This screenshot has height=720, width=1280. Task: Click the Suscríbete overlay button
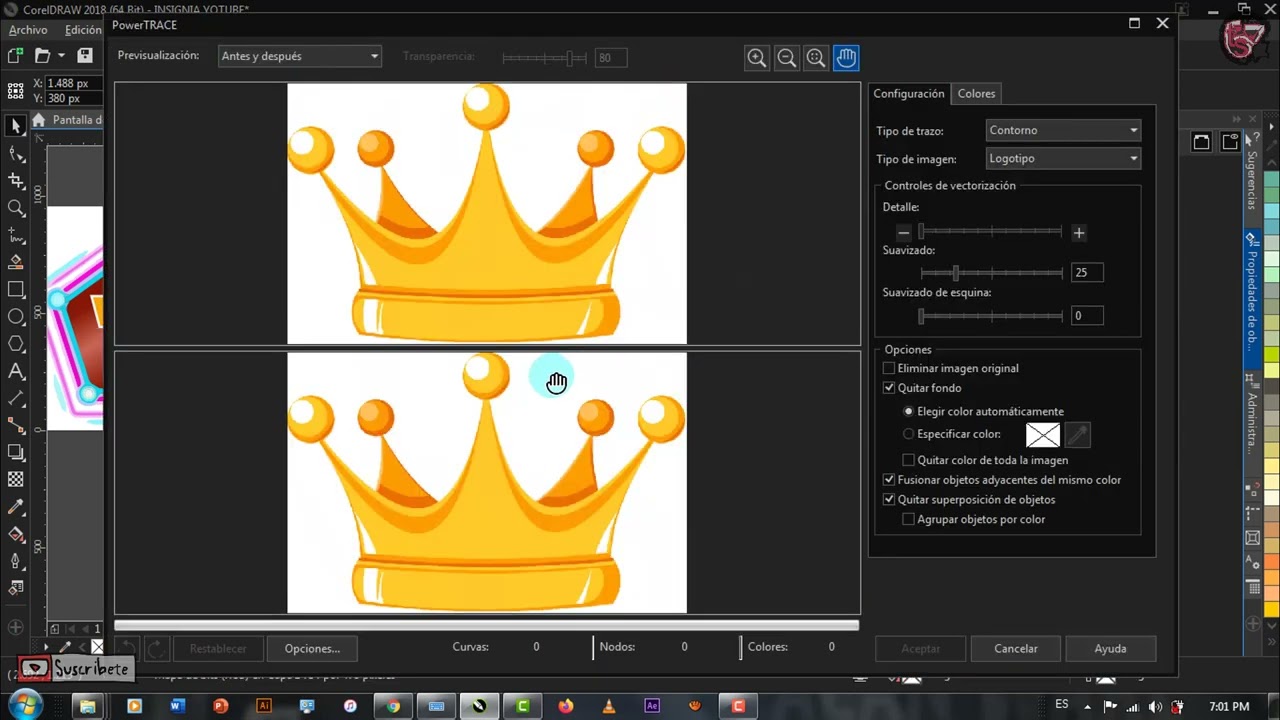point(76,668)
